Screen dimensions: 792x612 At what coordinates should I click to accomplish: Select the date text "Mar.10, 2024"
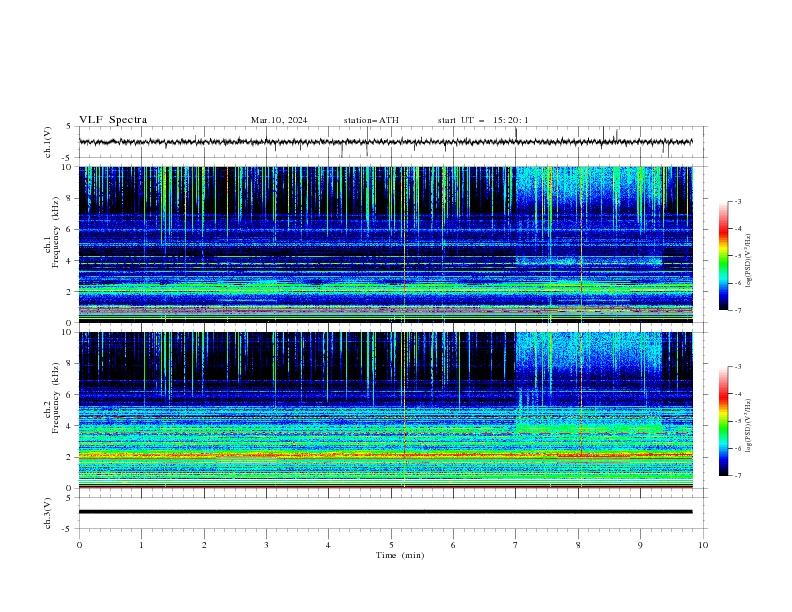click(x=279, y=120)
